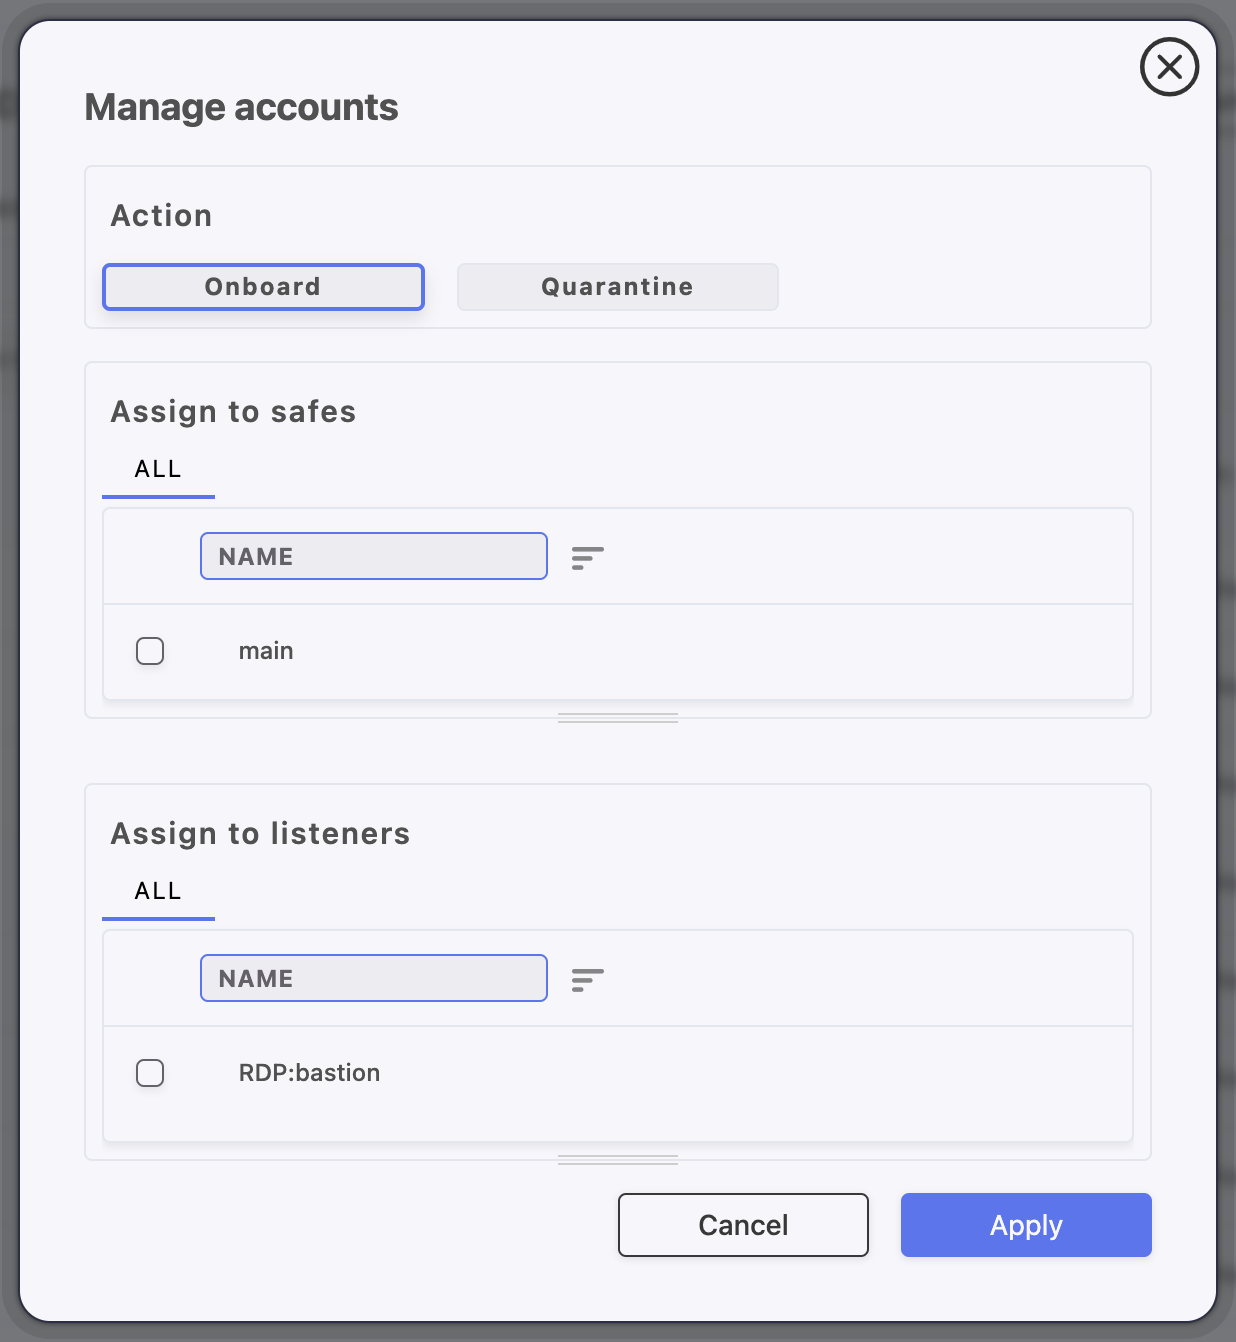Click the NAME filter field for listeners
Screen dimensions: 1236x1342
[373, 979]
